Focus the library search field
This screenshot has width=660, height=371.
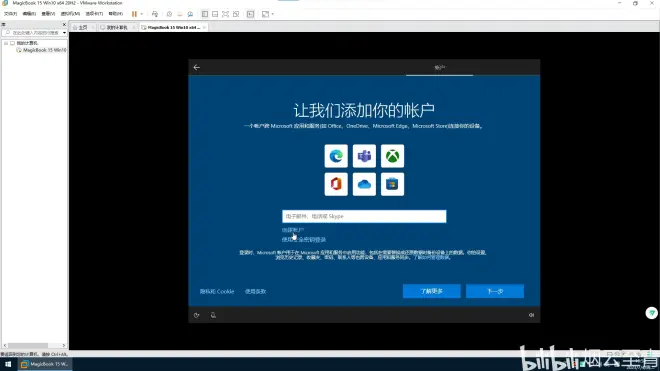pos(32,32)
